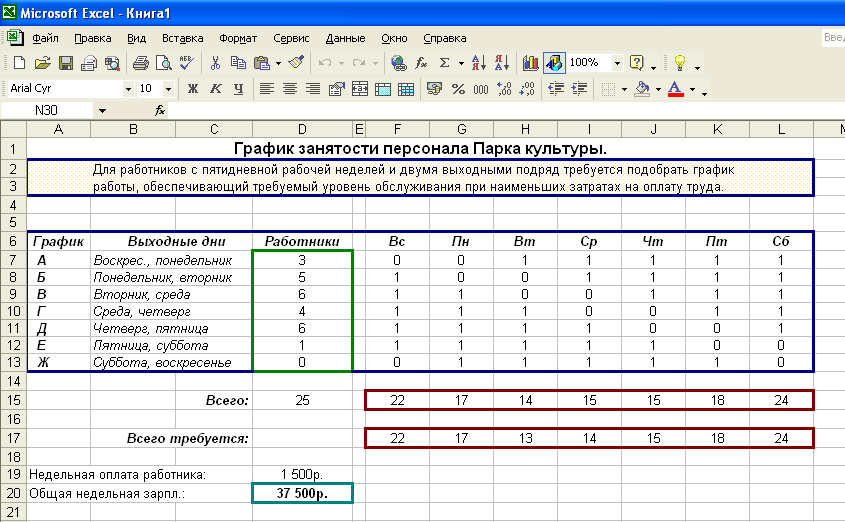Toggle Underline (Ч) formatting
Screen dimensions: 845x522
238,89
